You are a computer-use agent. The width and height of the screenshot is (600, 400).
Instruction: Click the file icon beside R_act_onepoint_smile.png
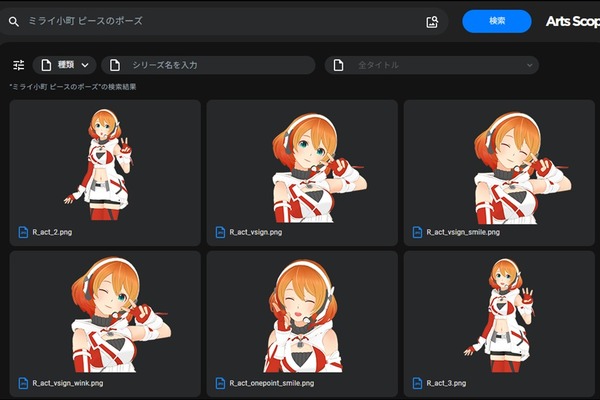pyautogui.click(x=220, y=383)
